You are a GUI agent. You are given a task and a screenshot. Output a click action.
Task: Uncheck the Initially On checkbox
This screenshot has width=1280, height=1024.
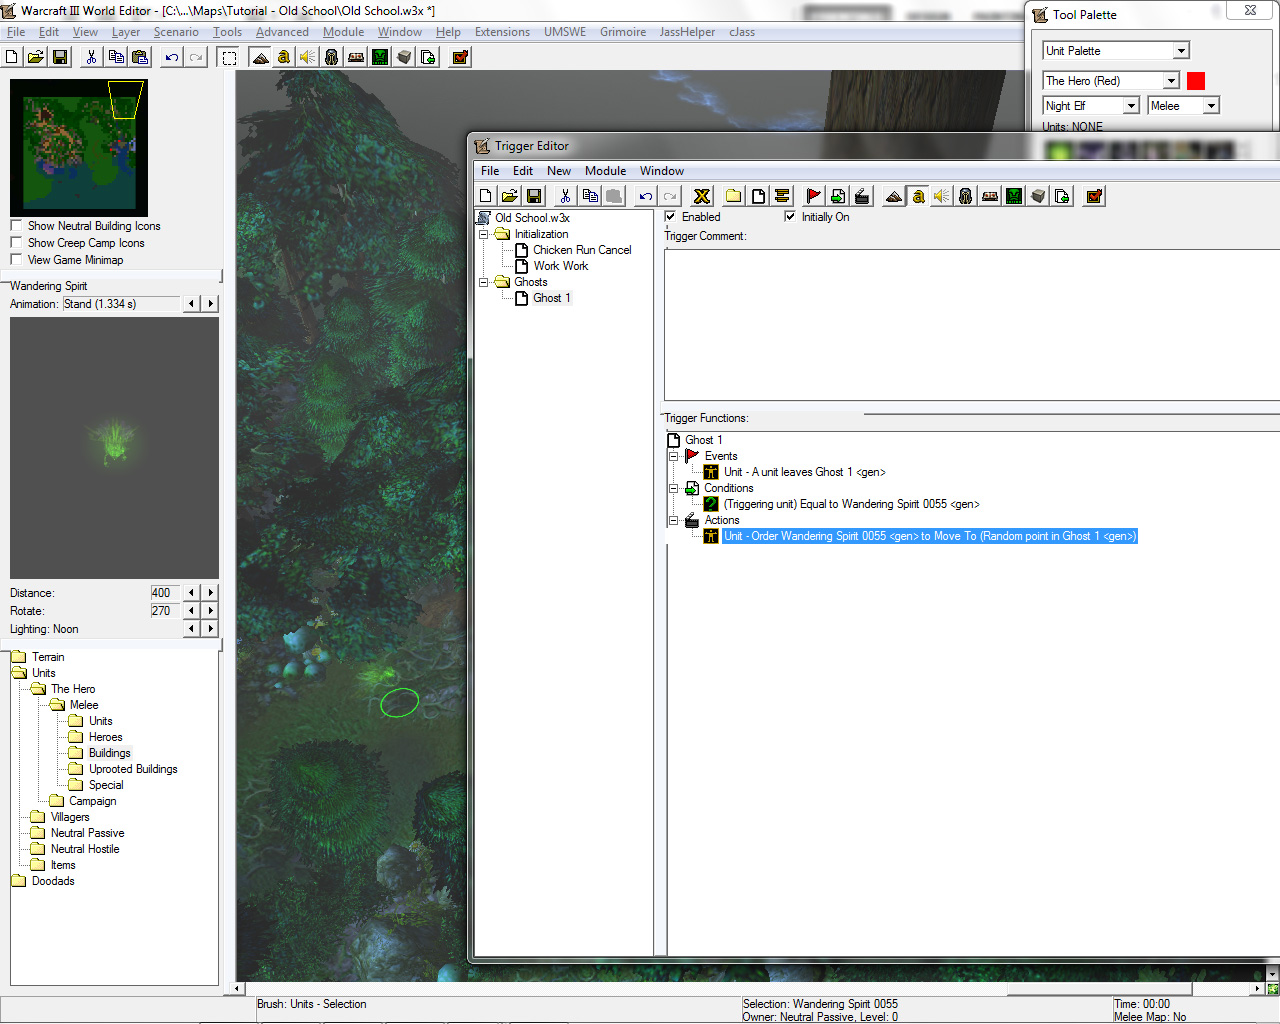click(x=791, y=217)
